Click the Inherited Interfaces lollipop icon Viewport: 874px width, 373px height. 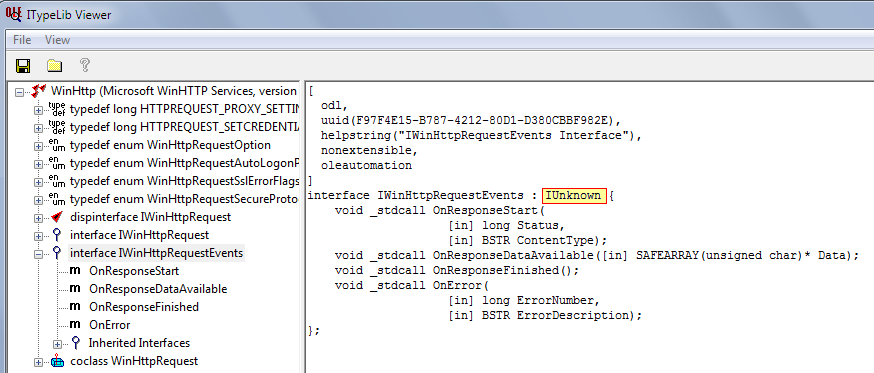(76, 343)
